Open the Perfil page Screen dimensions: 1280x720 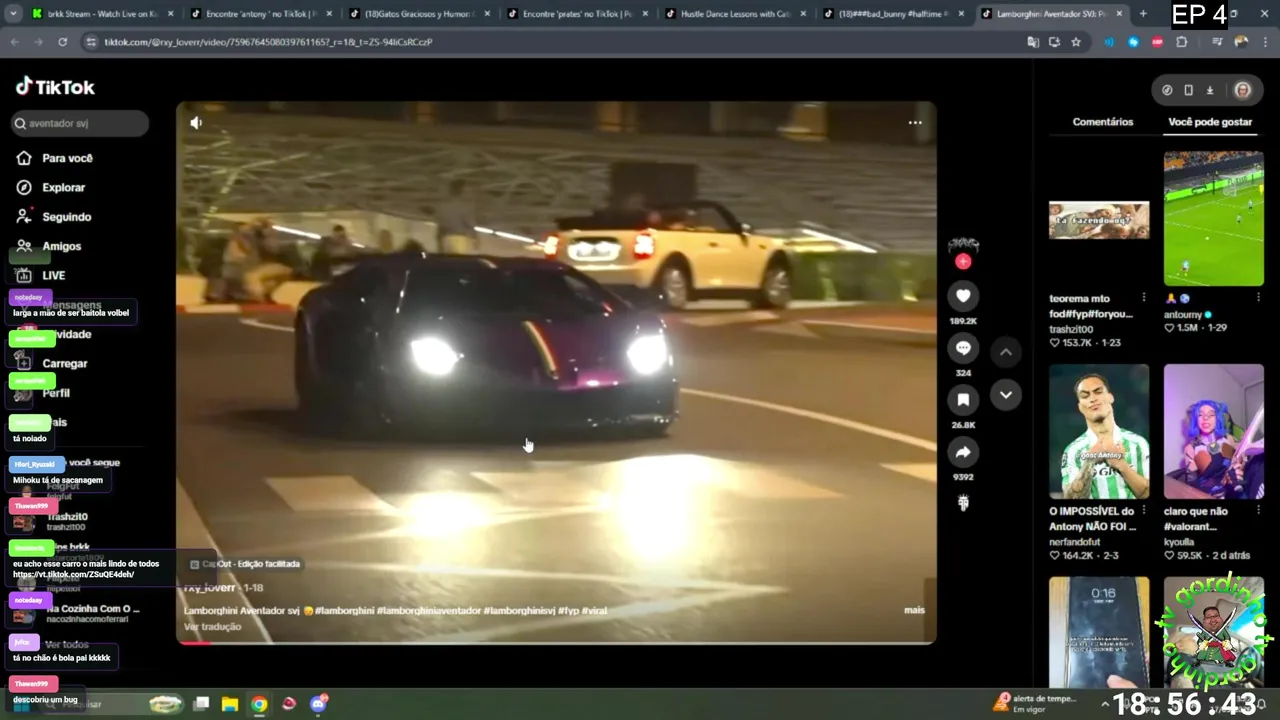[56, 393]
